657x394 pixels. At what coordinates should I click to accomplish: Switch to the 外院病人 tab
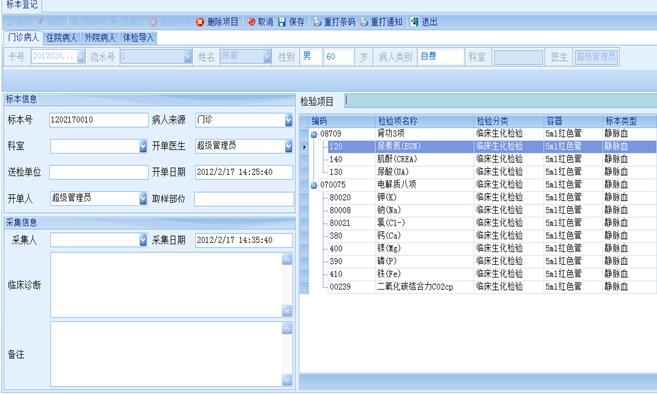click(x=99, y=38)
